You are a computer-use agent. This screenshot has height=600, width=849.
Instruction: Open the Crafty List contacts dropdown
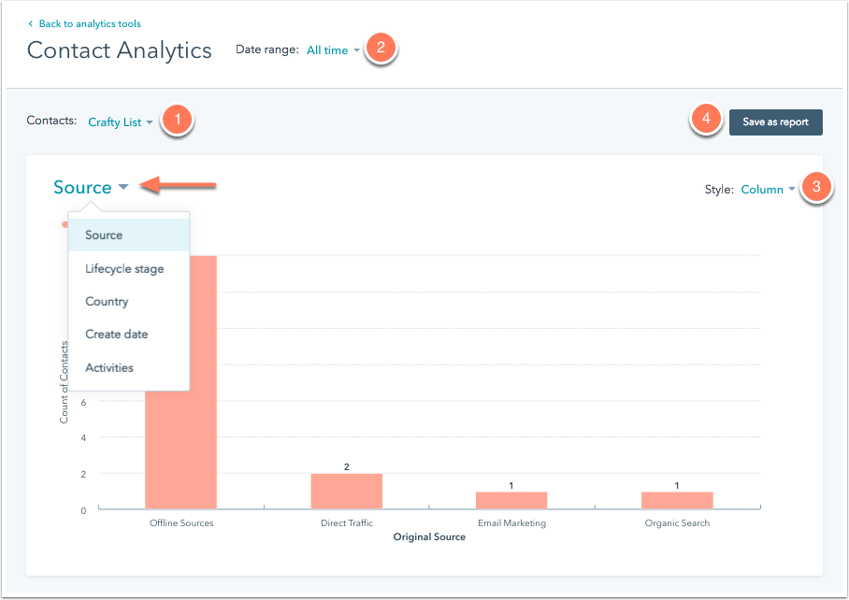[120, 122]
